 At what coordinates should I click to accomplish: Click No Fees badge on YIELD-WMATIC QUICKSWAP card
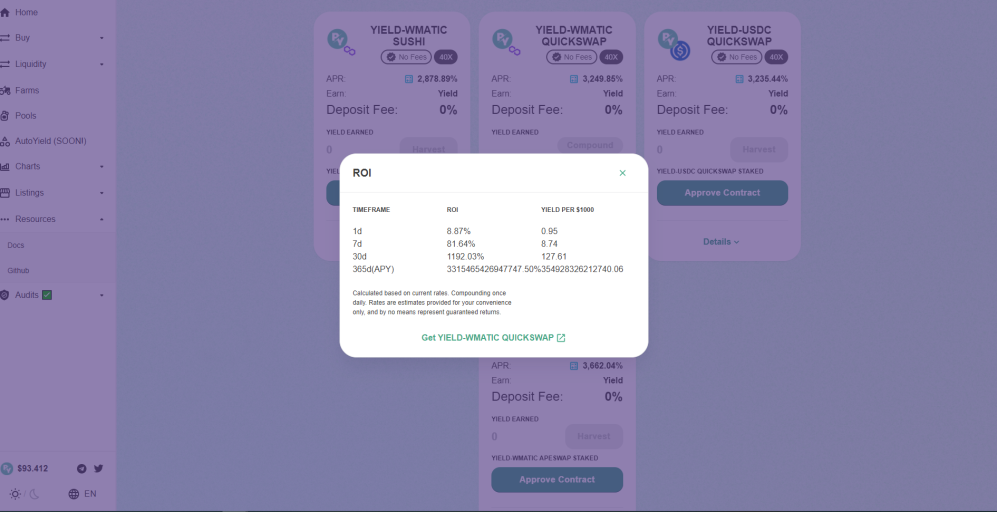[x=572, y=57]
